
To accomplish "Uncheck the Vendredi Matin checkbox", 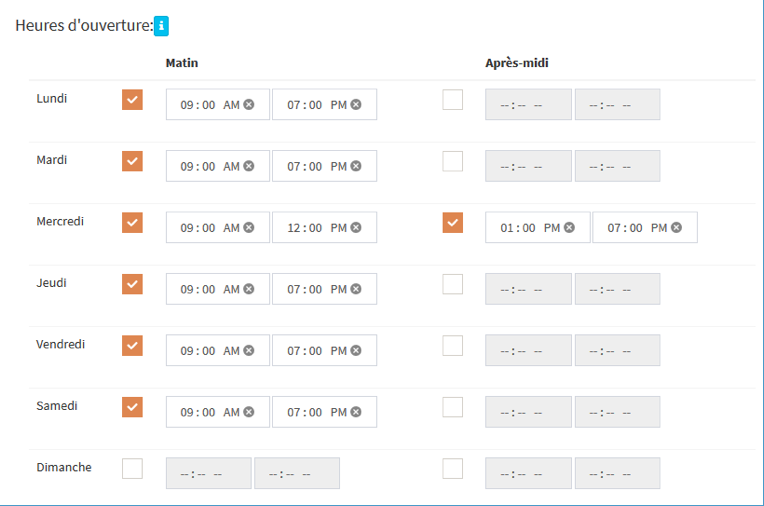I will (x=132, y=346).
